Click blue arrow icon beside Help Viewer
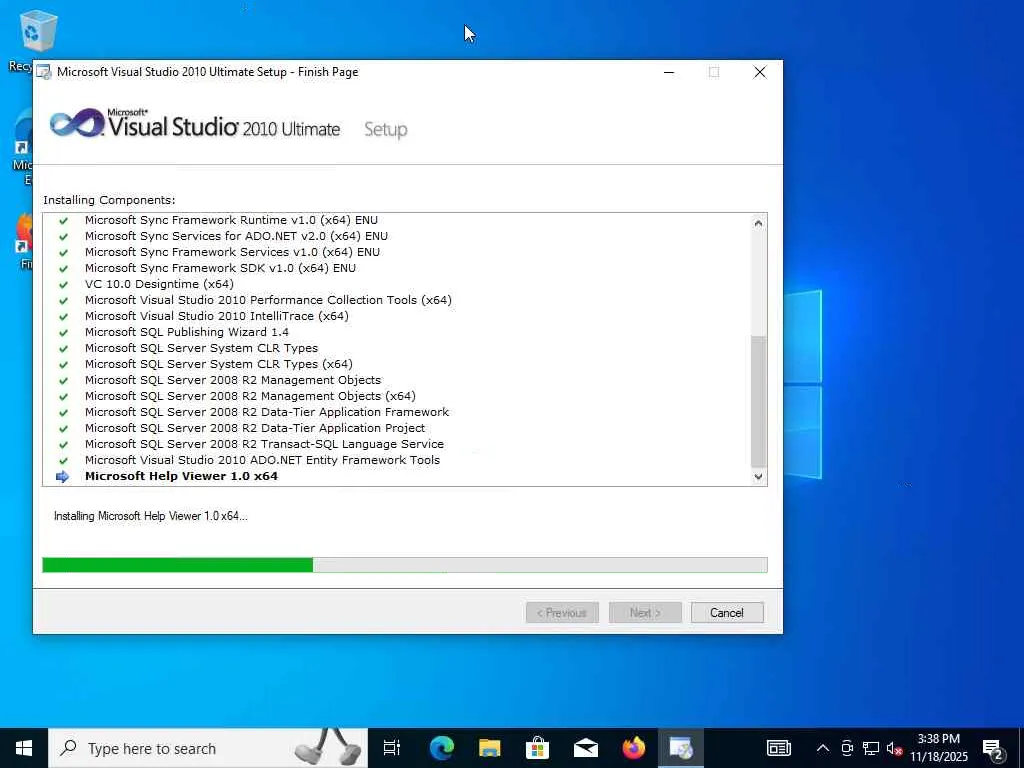1024x768 pixels. (x=63, y=477)
